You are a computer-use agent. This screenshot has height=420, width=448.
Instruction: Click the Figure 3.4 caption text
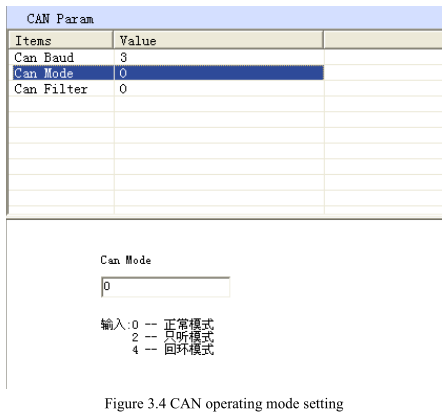[x=224, y=404]
